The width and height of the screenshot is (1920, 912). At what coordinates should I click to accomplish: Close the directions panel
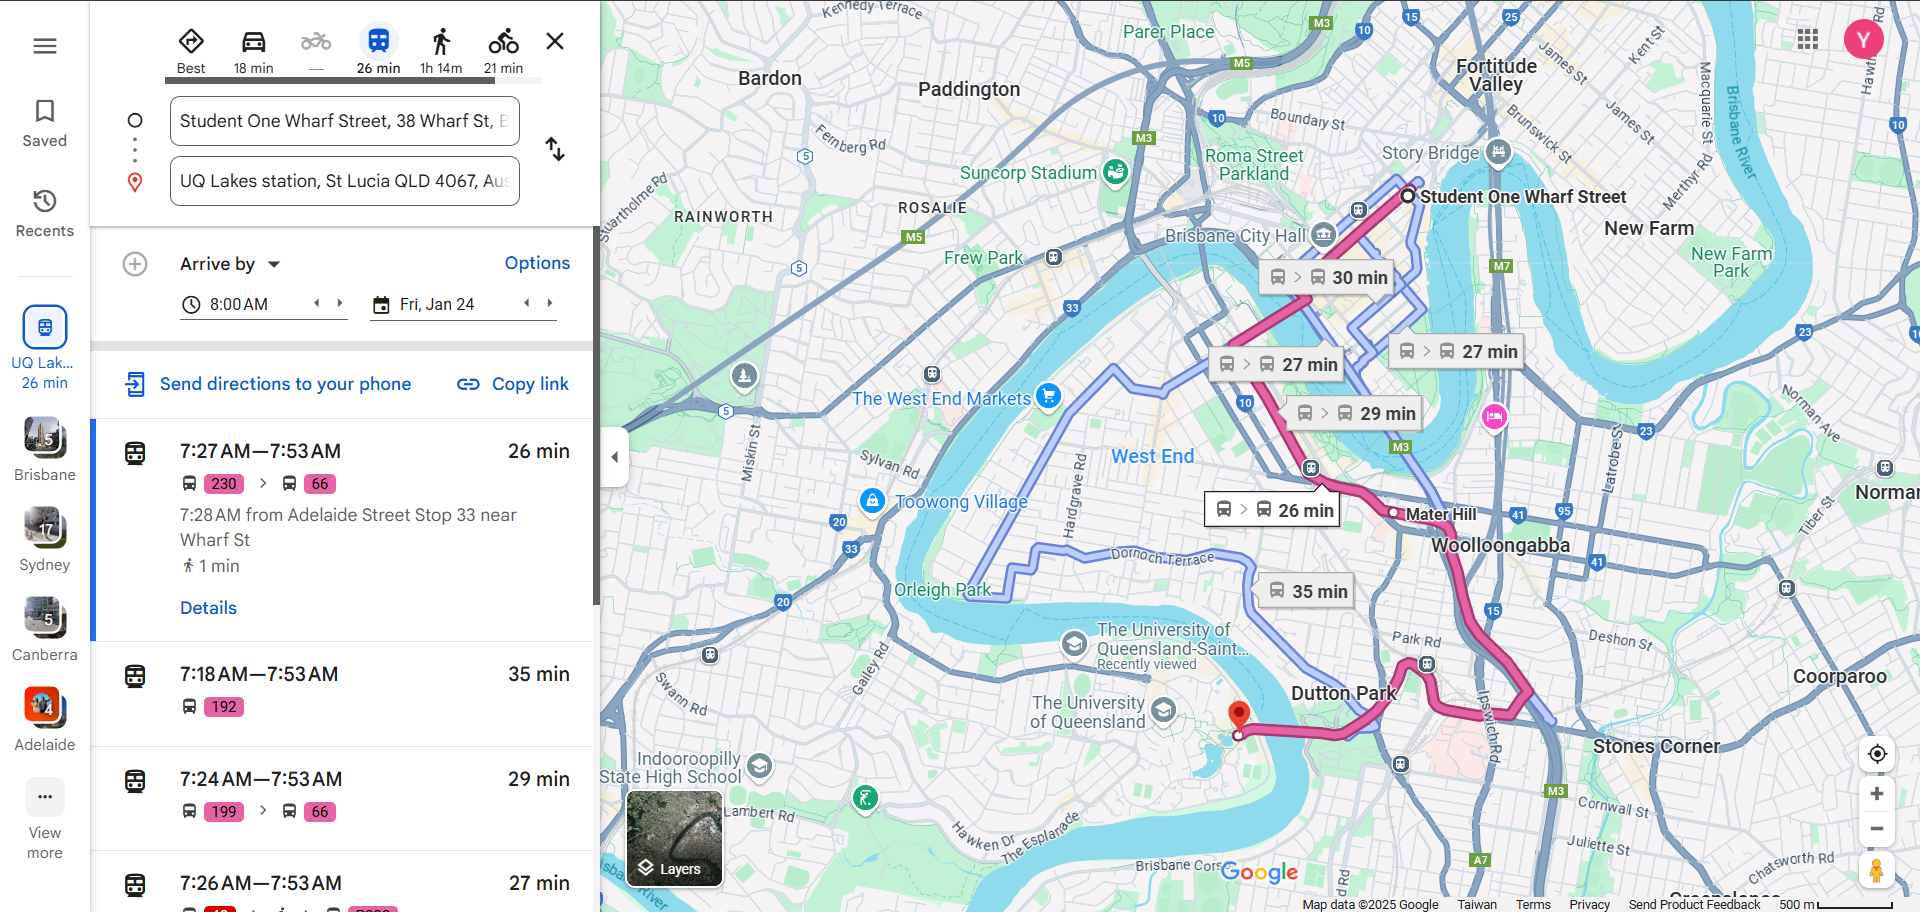(555, 41)
